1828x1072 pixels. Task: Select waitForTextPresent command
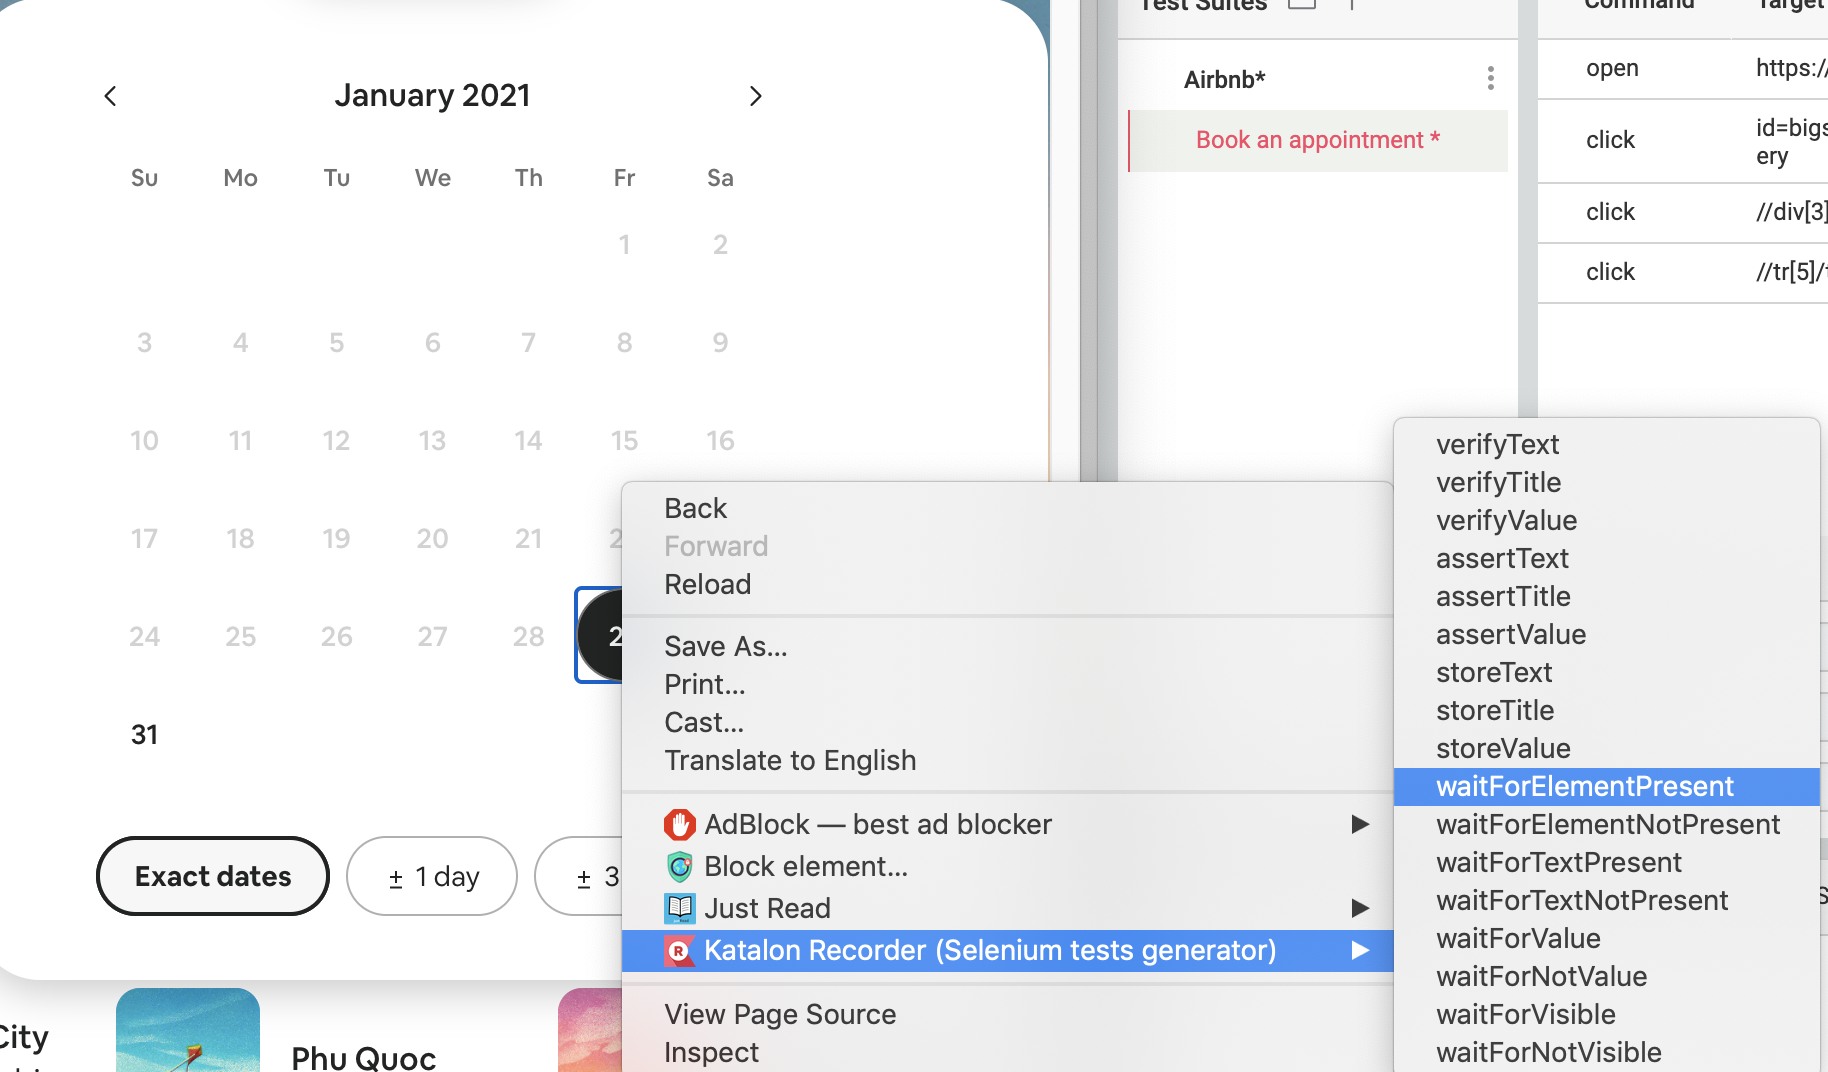tap(1607, 862)
